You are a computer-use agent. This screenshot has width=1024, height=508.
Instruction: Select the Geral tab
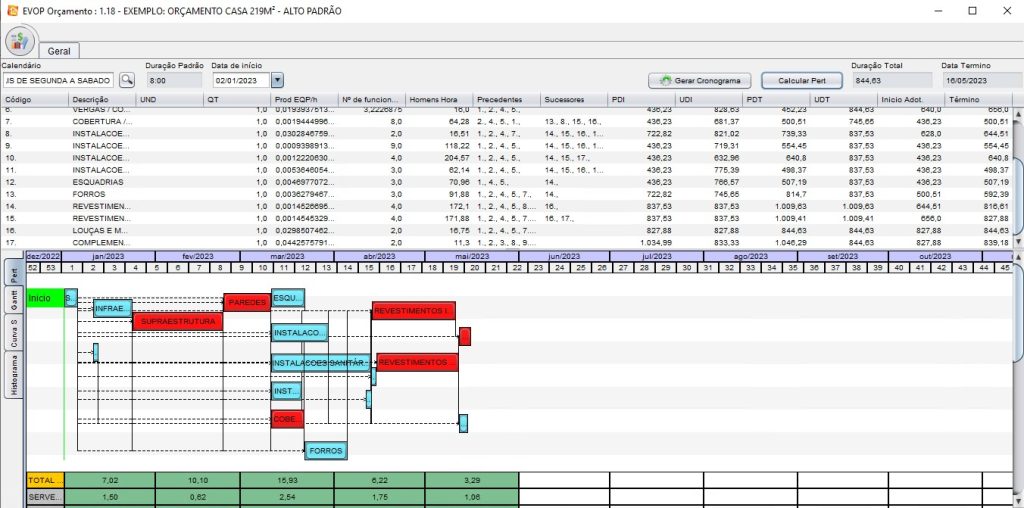[59, 50]
